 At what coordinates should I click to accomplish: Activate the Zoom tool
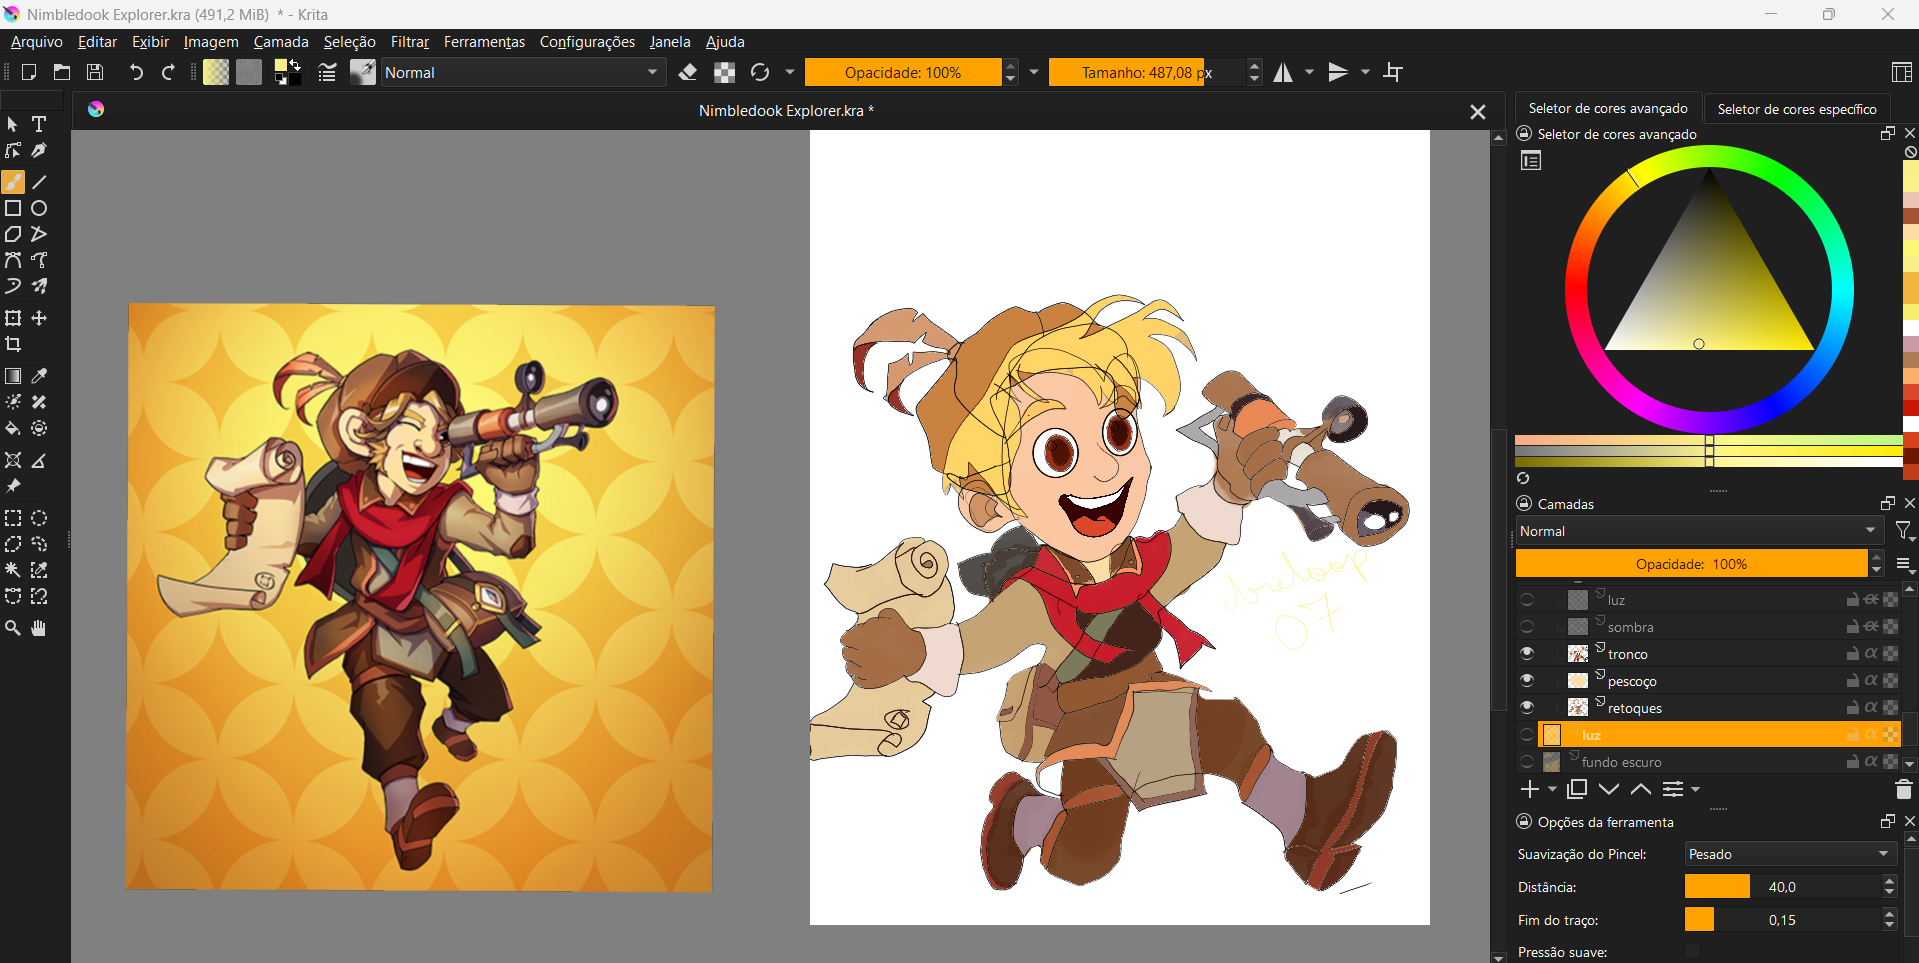coord(13,628)
